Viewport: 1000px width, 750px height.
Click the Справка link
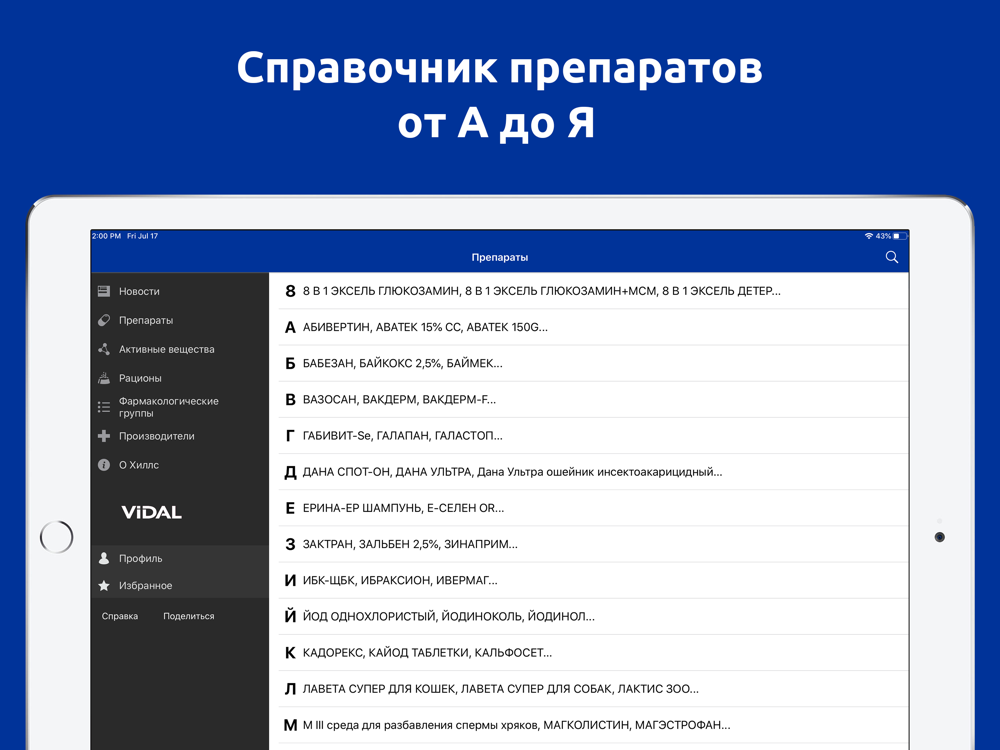(120, 616)
